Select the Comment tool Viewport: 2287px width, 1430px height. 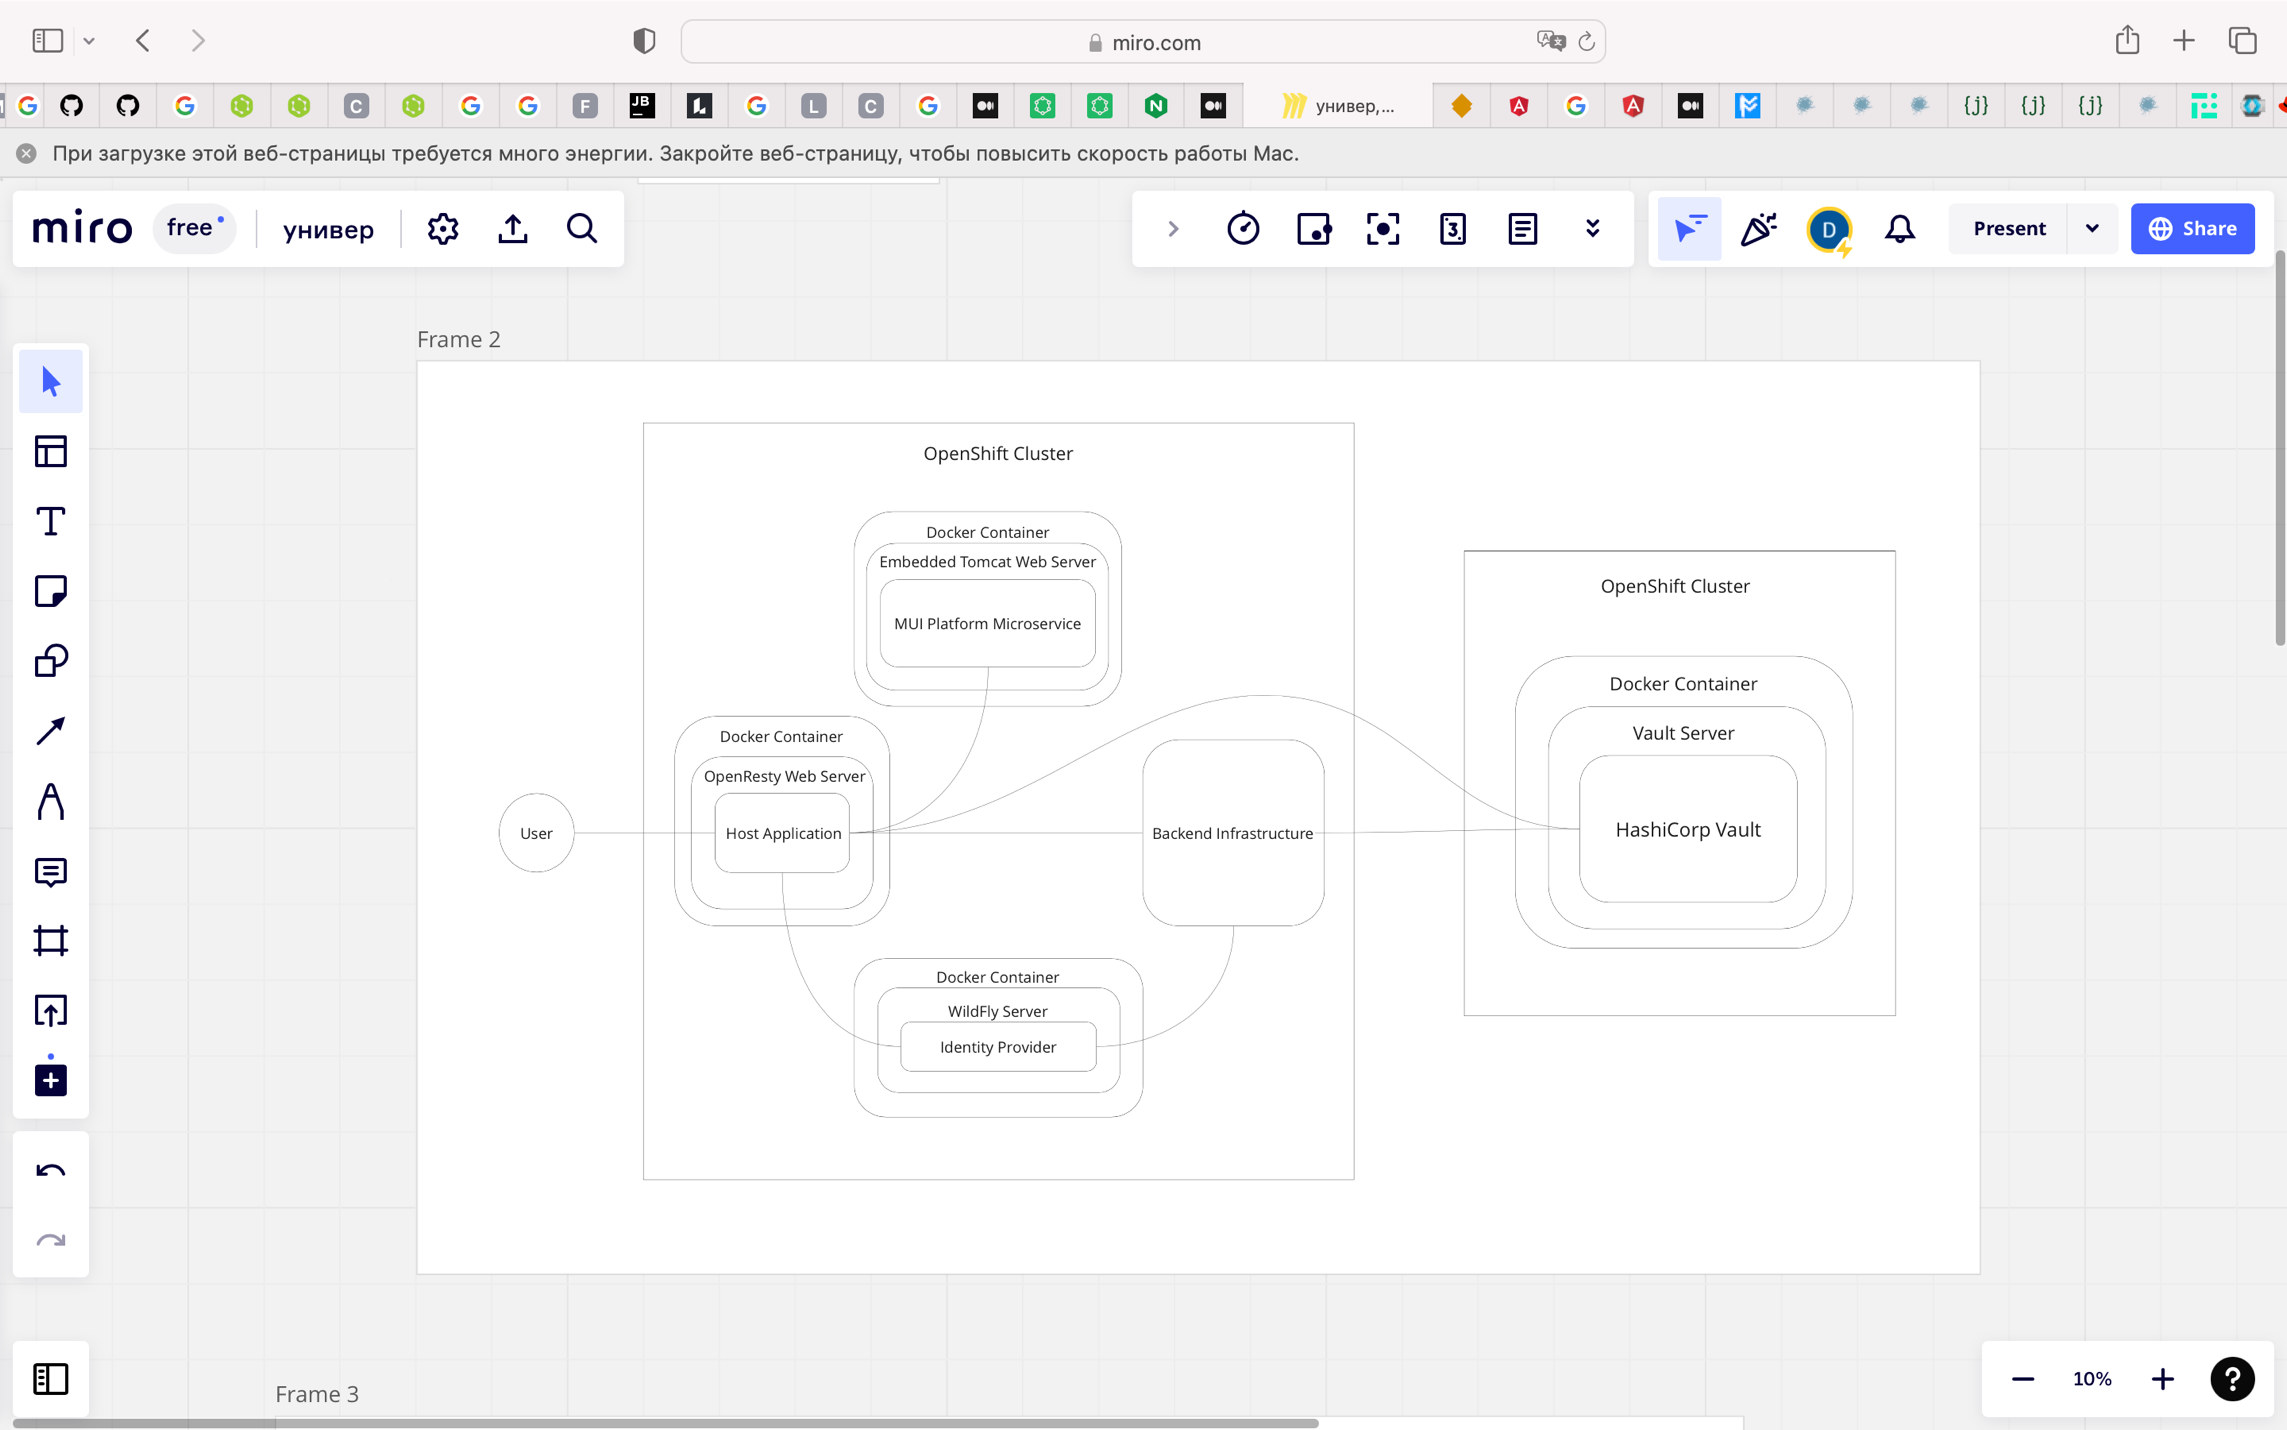click(51, 871)
